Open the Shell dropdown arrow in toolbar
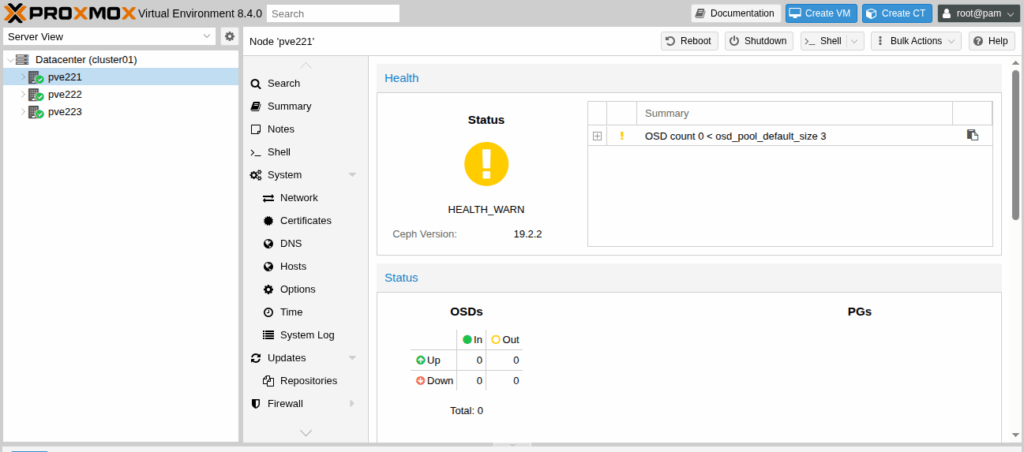The height and width of the screenshot is (452, 1024). point(856,41)
